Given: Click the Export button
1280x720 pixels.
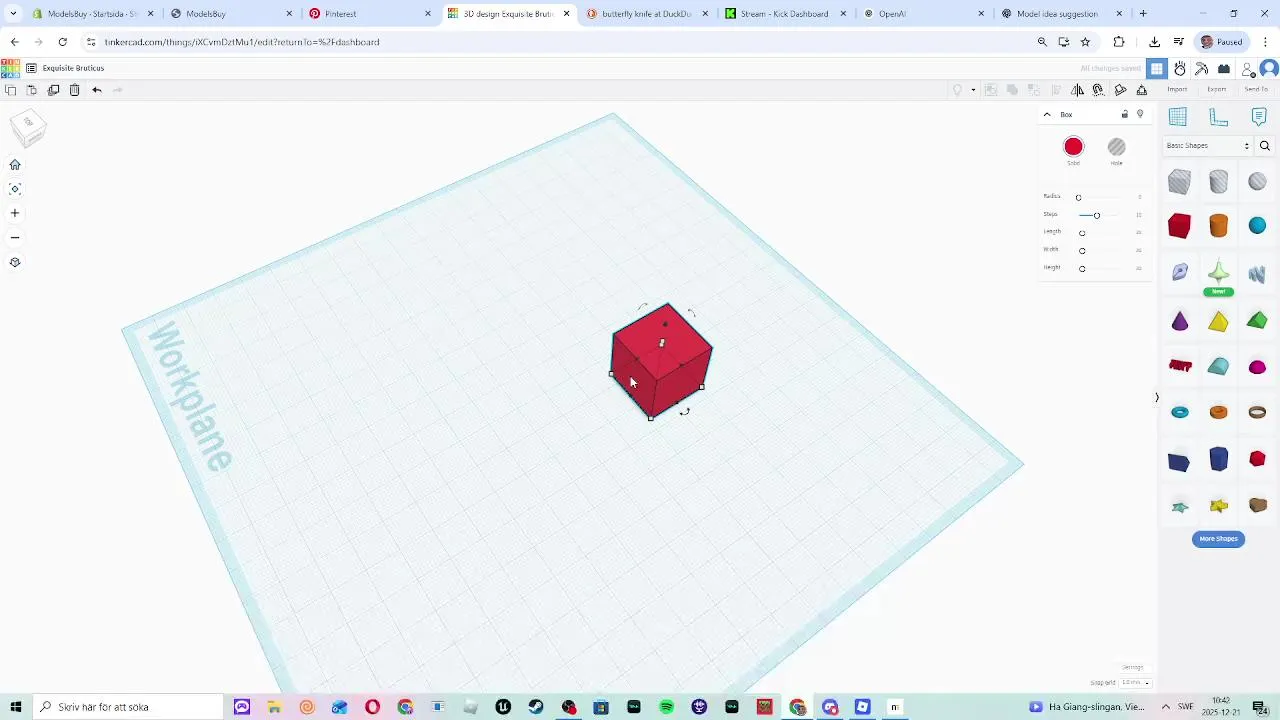Looking at the screenshot, I should (1216, 89).
